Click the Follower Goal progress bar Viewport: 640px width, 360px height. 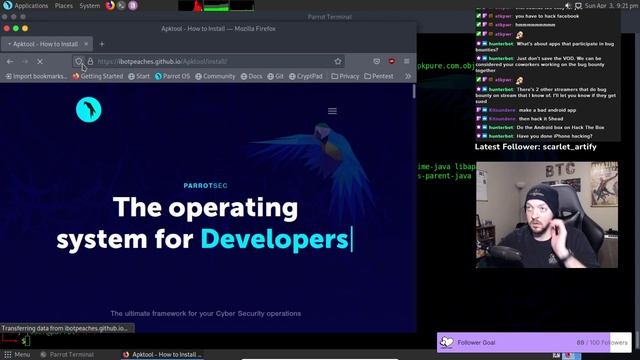tap(534, 342)
